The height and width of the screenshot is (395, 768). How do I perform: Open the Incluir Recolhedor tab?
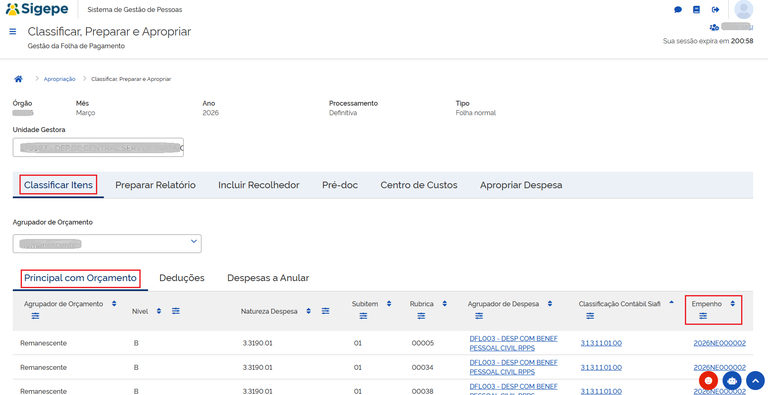click(259, 185)
